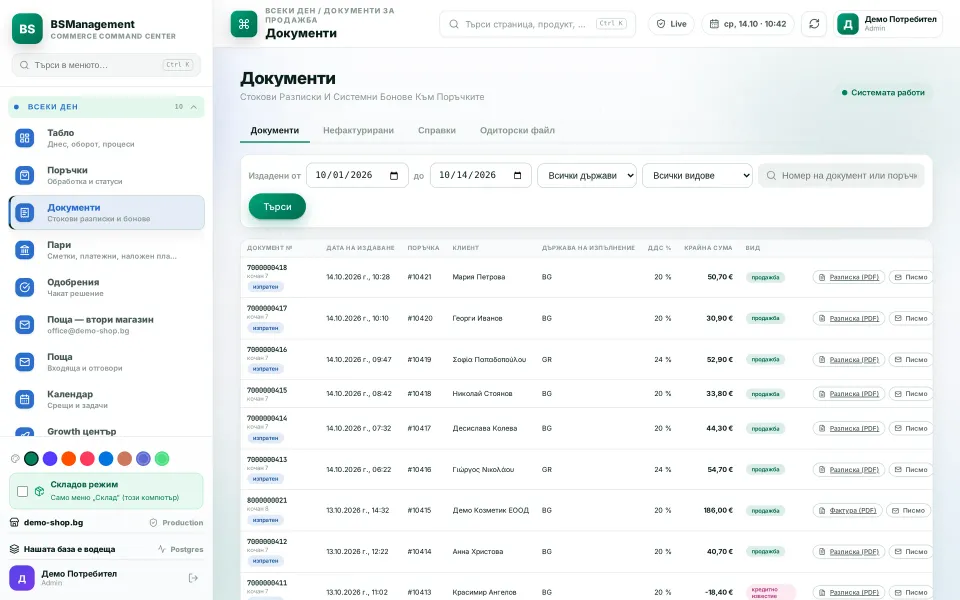Select the pink-red theme color swatch
The height and width of the screenshot is (600, 960).
coord(88,459)
